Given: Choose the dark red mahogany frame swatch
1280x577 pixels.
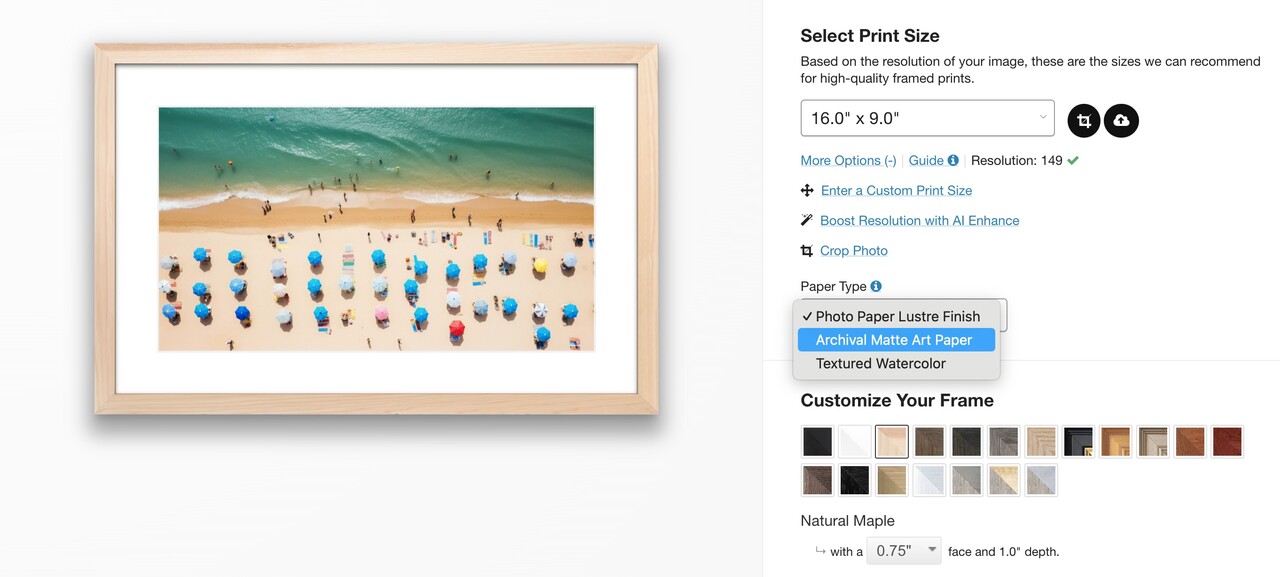Looking at the screenshot, I should pyautogui.click(x=1227, y=441).
